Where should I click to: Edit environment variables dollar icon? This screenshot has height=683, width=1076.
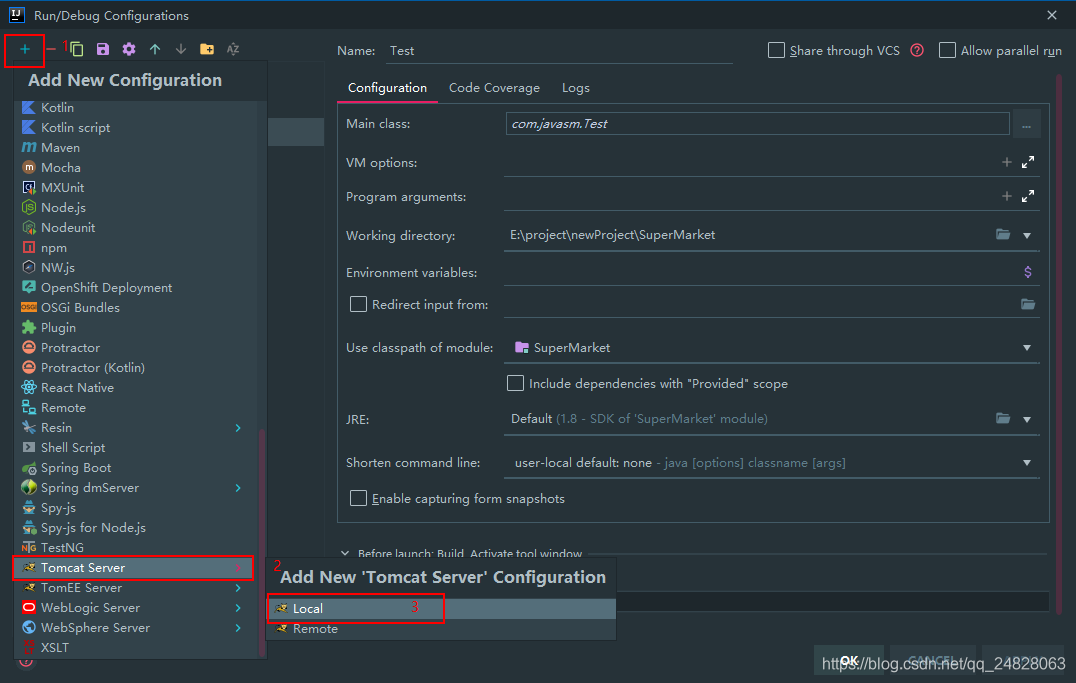[x=1028, y=273]
